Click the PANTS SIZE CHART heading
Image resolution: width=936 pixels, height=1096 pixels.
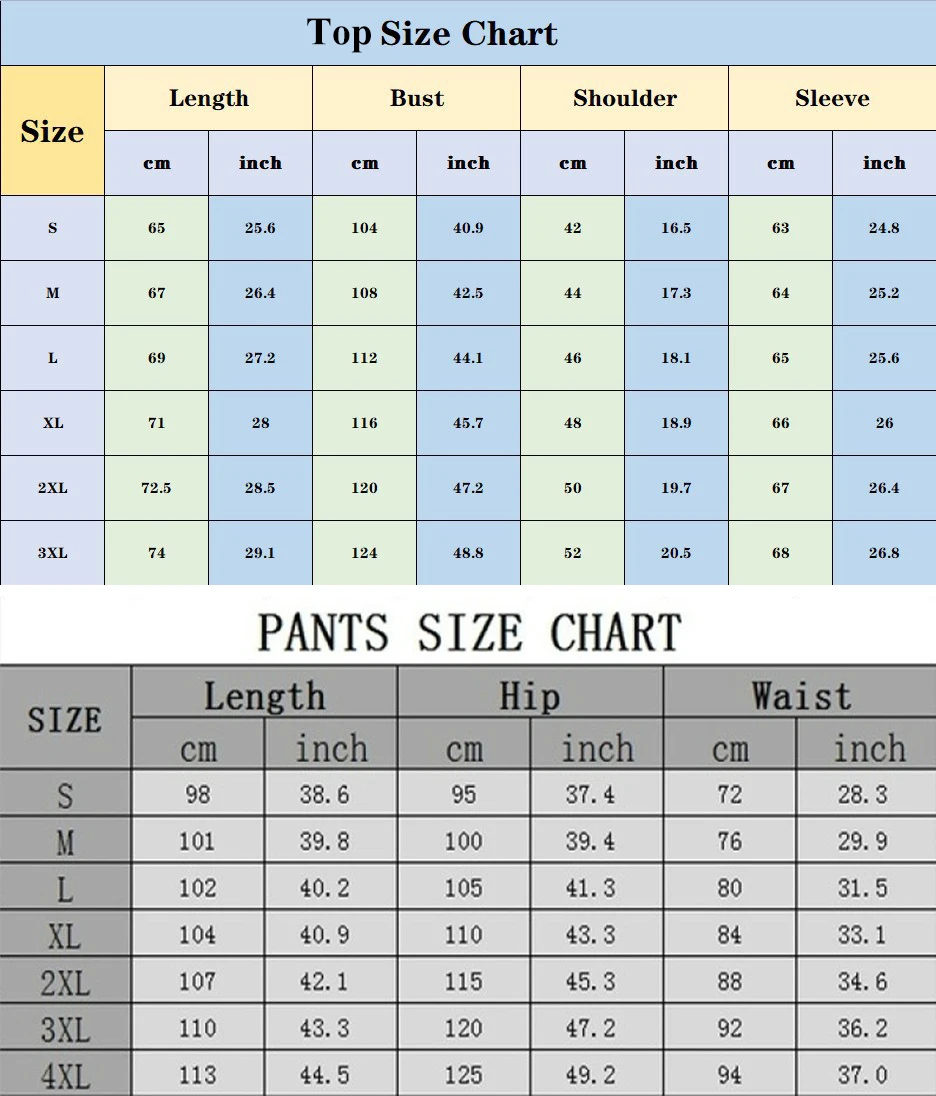469,633
